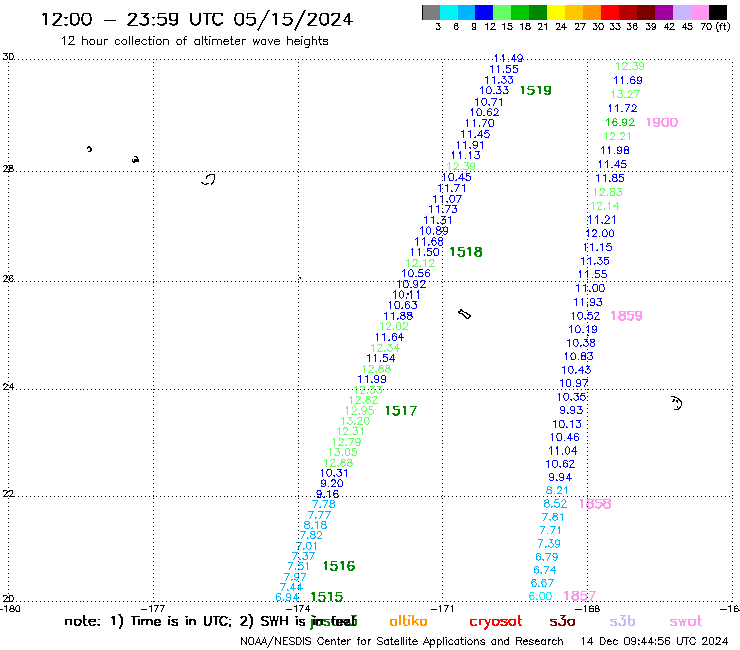Click the pink time label 1859
740x650 pixels.
[x=626, y=316]
